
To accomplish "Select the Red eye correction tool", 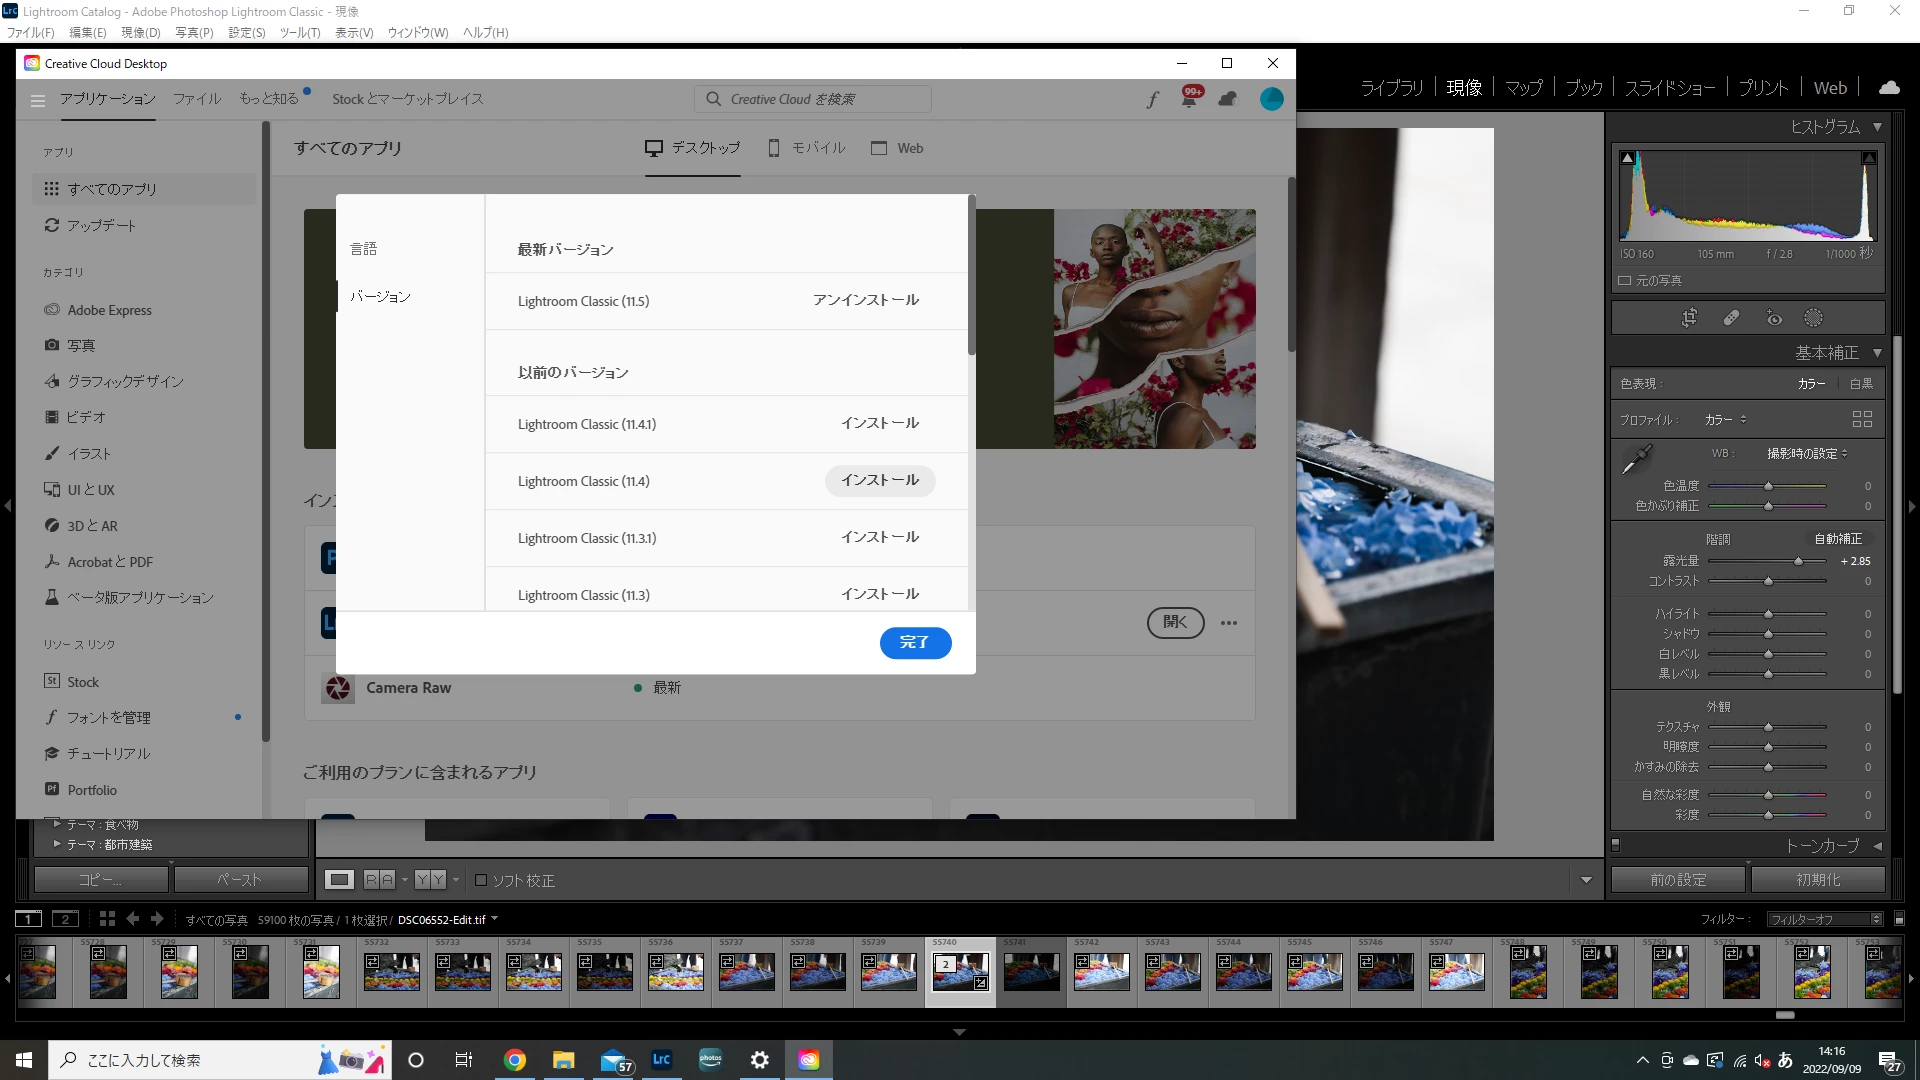I will pyautogui.click(x=1774, y=318).
